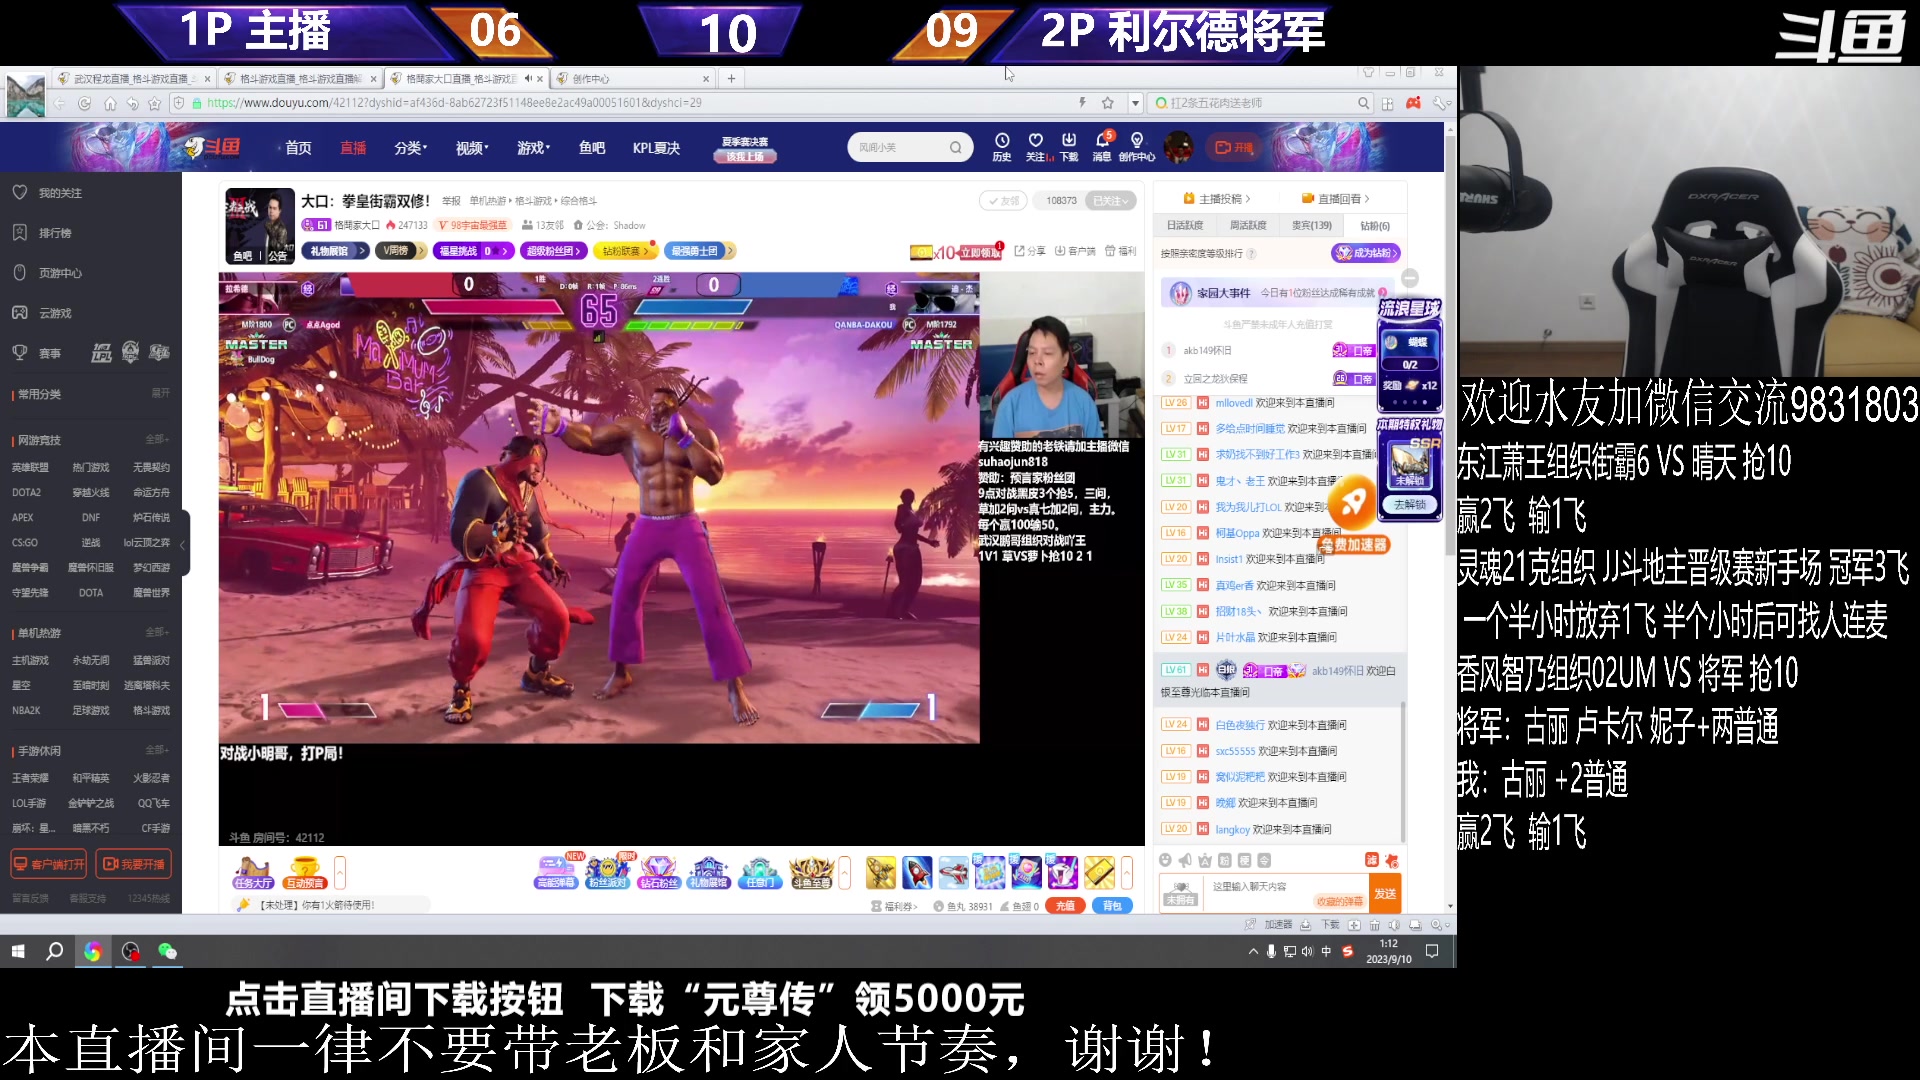Image resolution: width=1920 pixels, height=1080 pixels.
Task: Send the golden ticket gift
Action: (1099, 872)
